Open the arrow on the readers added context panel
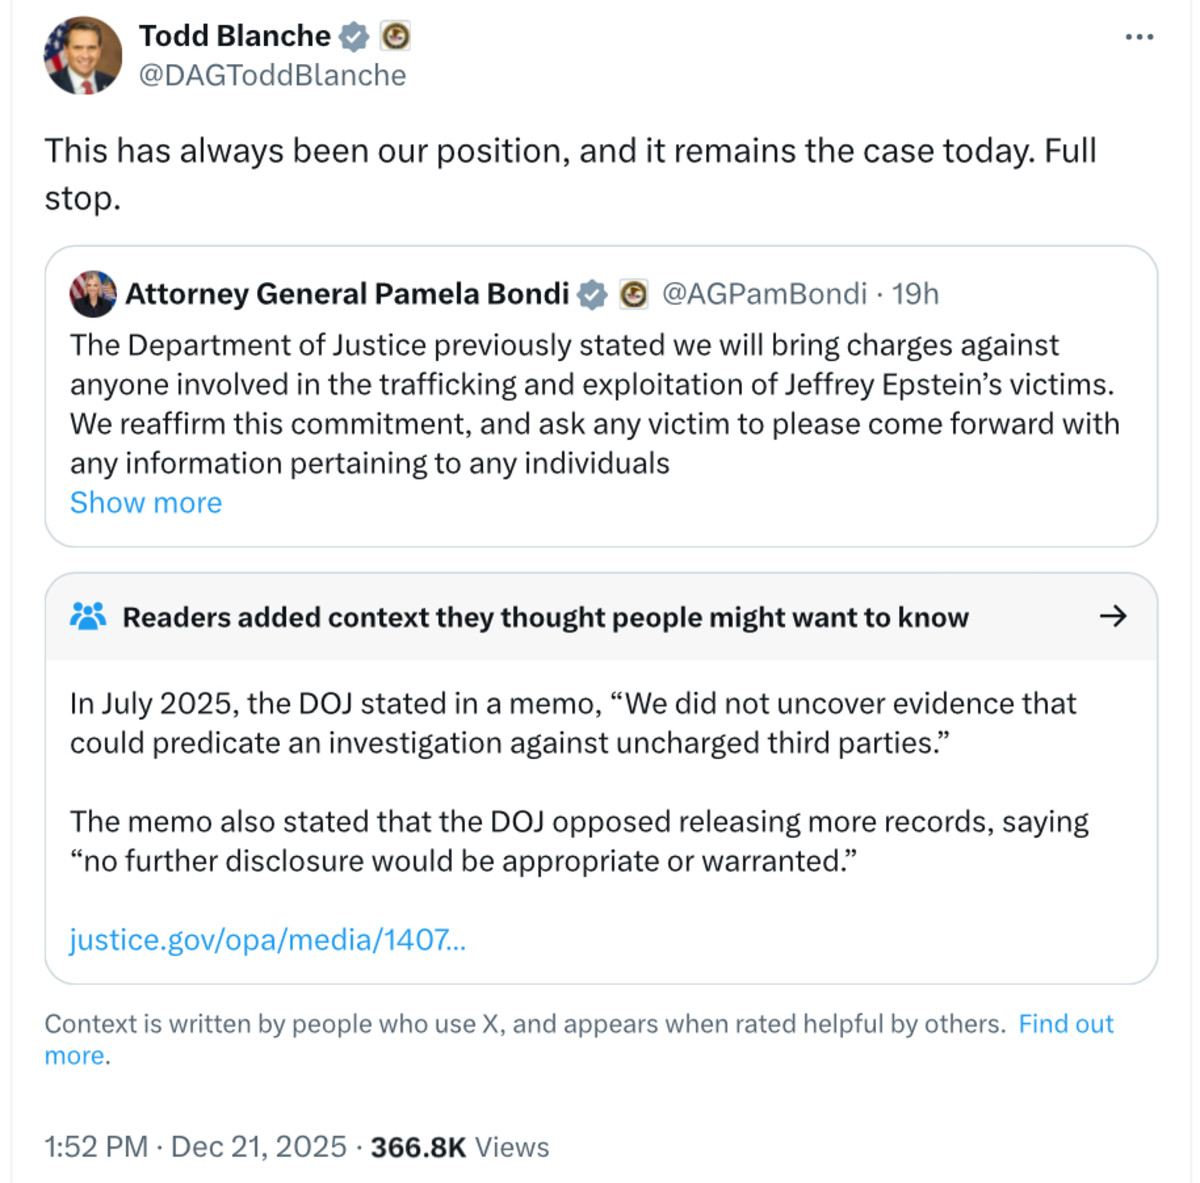This screenshot has height=1183, width=1200. tap(1112, 617)
